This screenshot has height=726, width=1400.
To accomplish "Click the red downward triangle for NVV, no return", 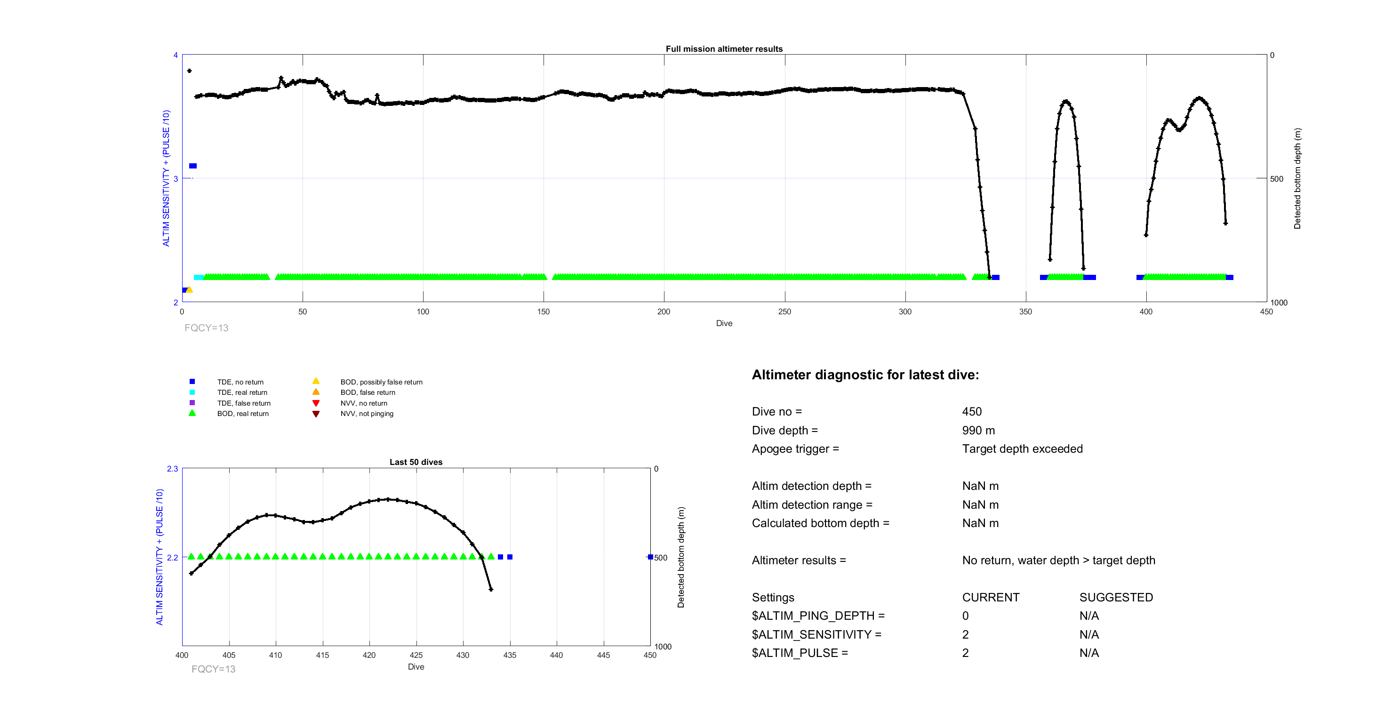I will point(316,403).
